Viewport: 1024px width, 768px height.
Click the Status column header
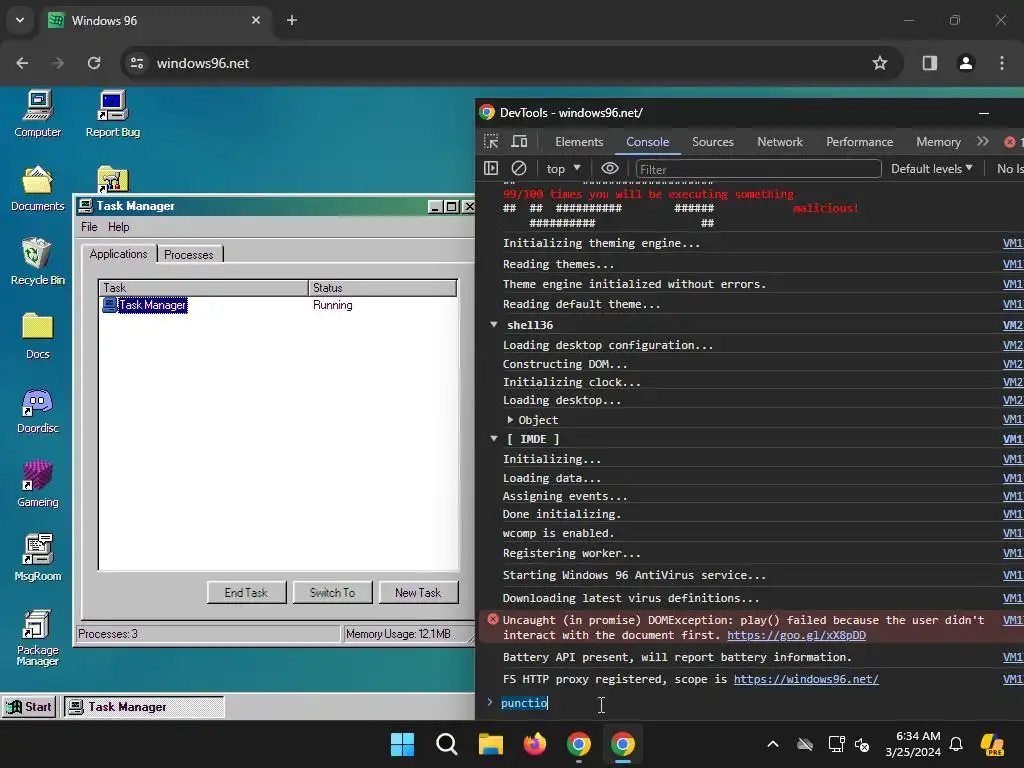382,288
